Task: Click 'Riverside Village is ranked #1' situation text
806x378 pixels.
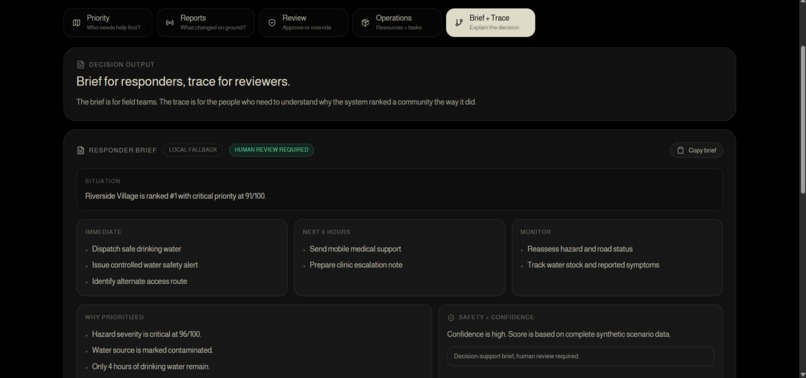Action: click(175, 196)
